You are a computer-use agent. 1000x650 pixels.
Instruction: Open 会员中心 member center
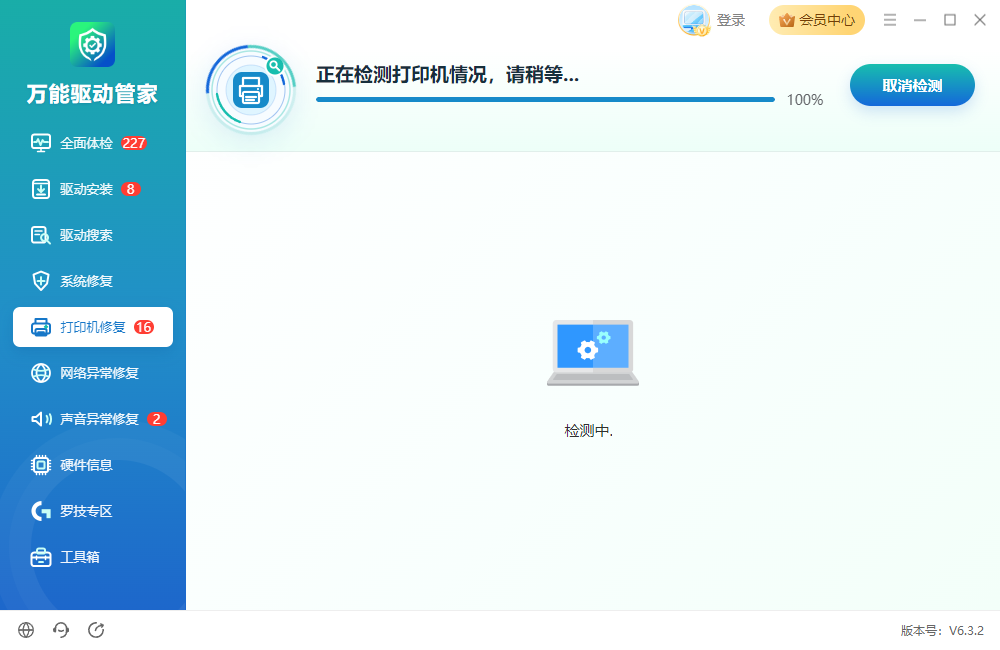[x=817, y=20]
